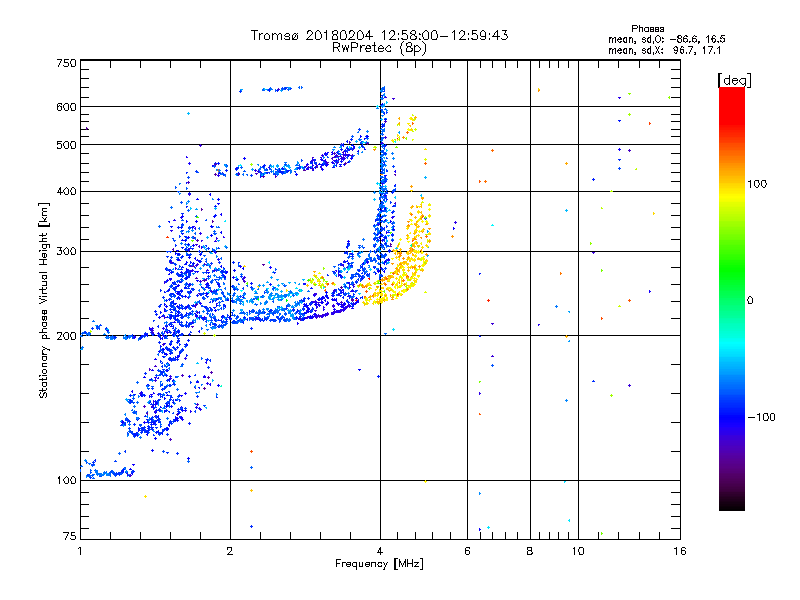This screenshot has width=800, height=600.
Task: Click the x-axis tick label '6'
Action: click(x=467, y=551)
